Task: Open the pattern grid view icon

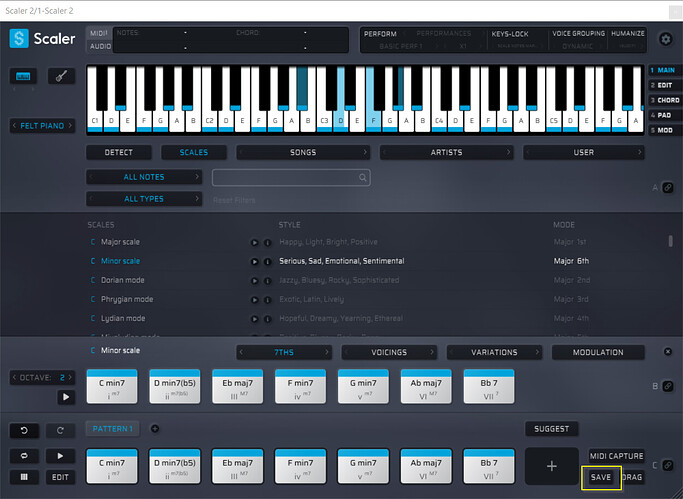Action: pos(24,477)
